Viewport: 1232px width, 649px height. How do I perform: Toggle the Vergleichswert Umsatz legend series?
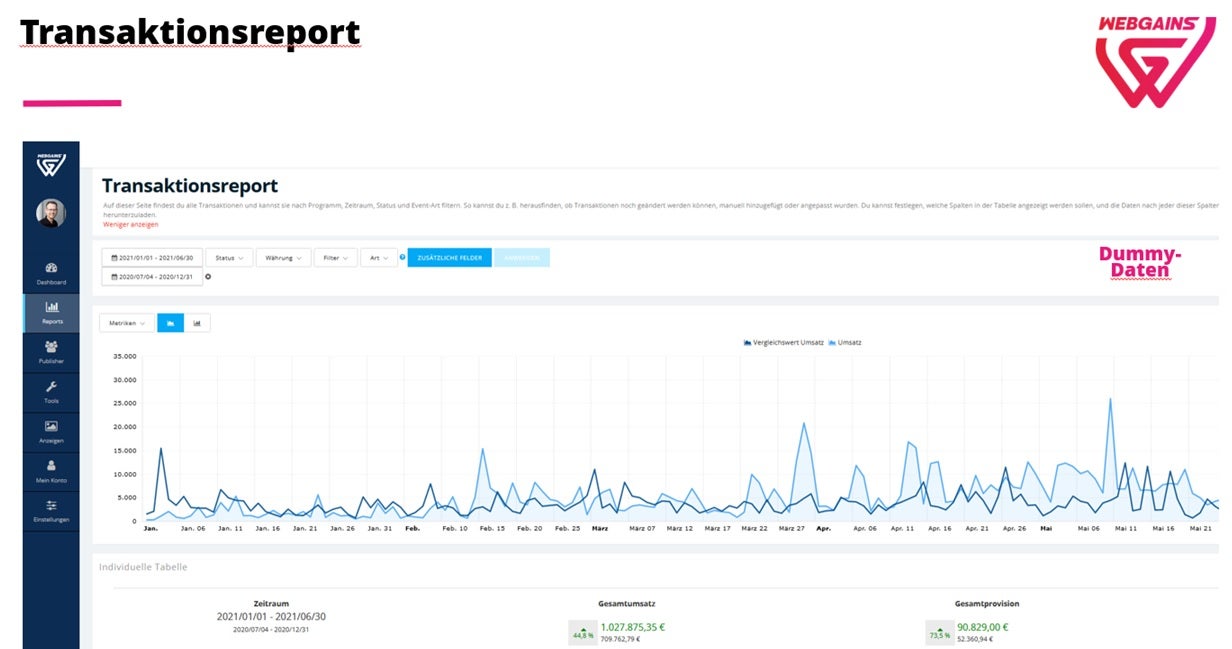(783, 342)
